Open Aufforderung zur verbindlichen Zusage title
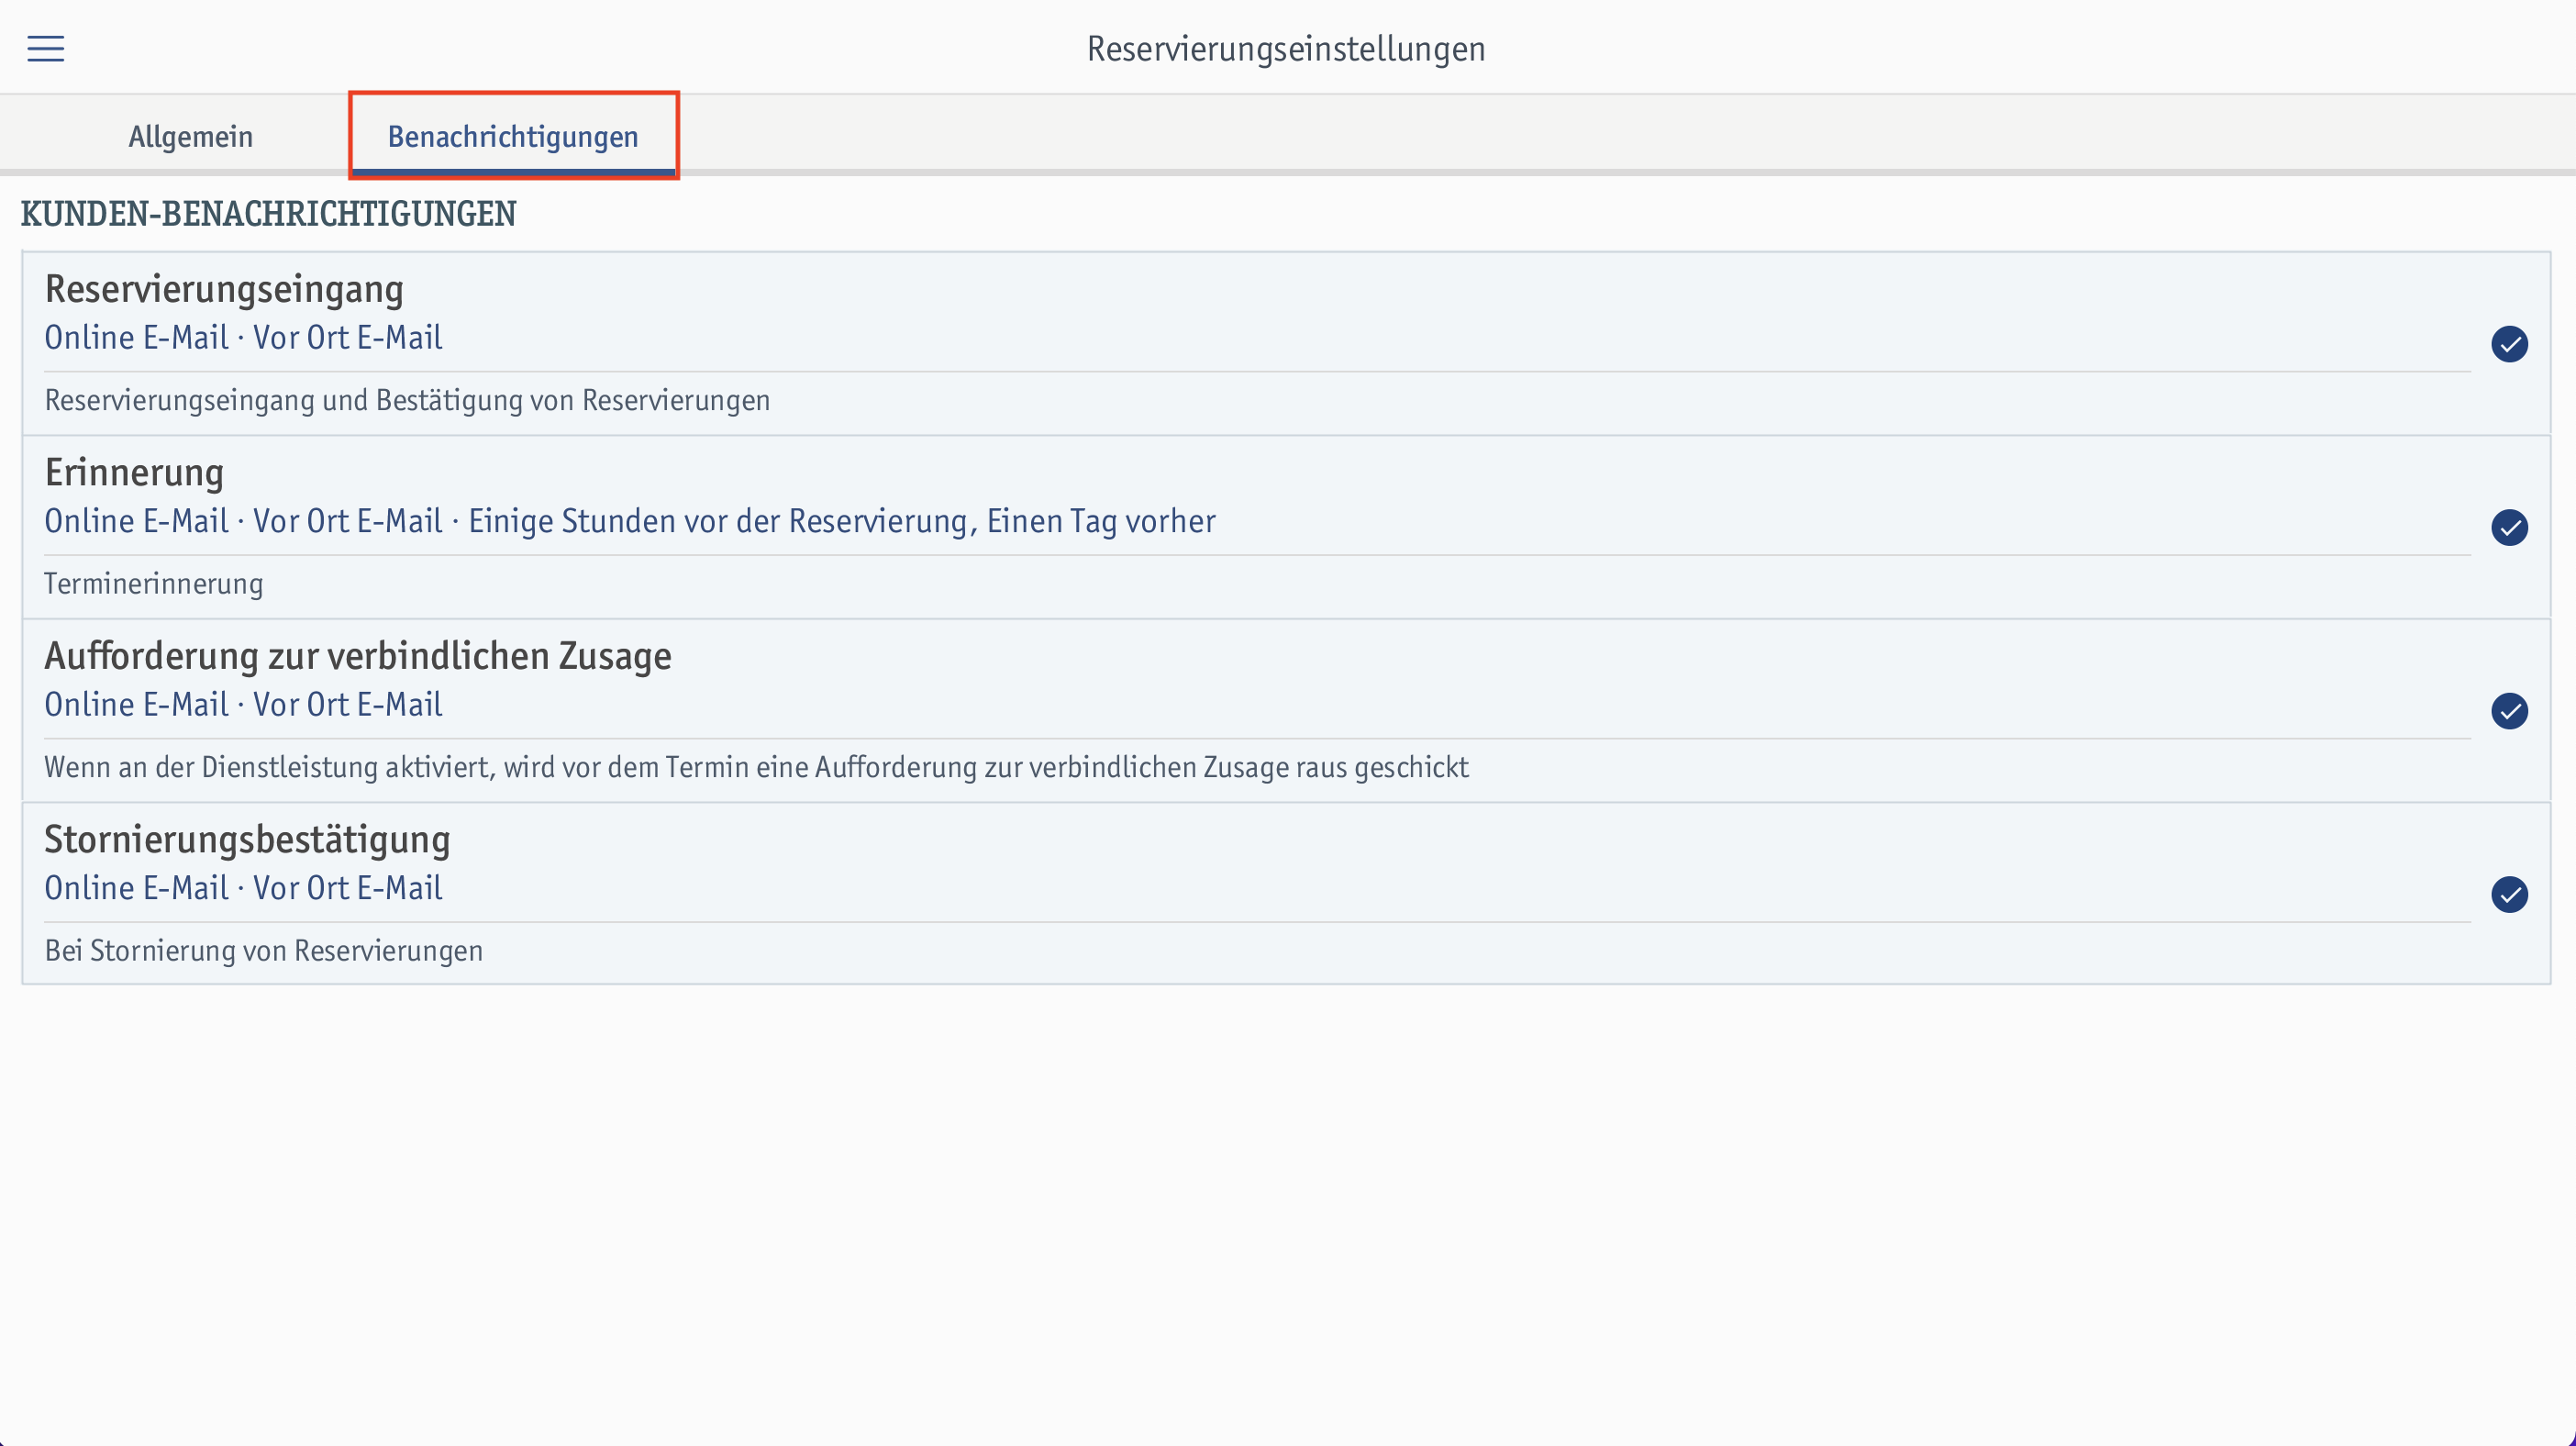The height and width of the screenshot is (1446, 2576). [358, 656]
